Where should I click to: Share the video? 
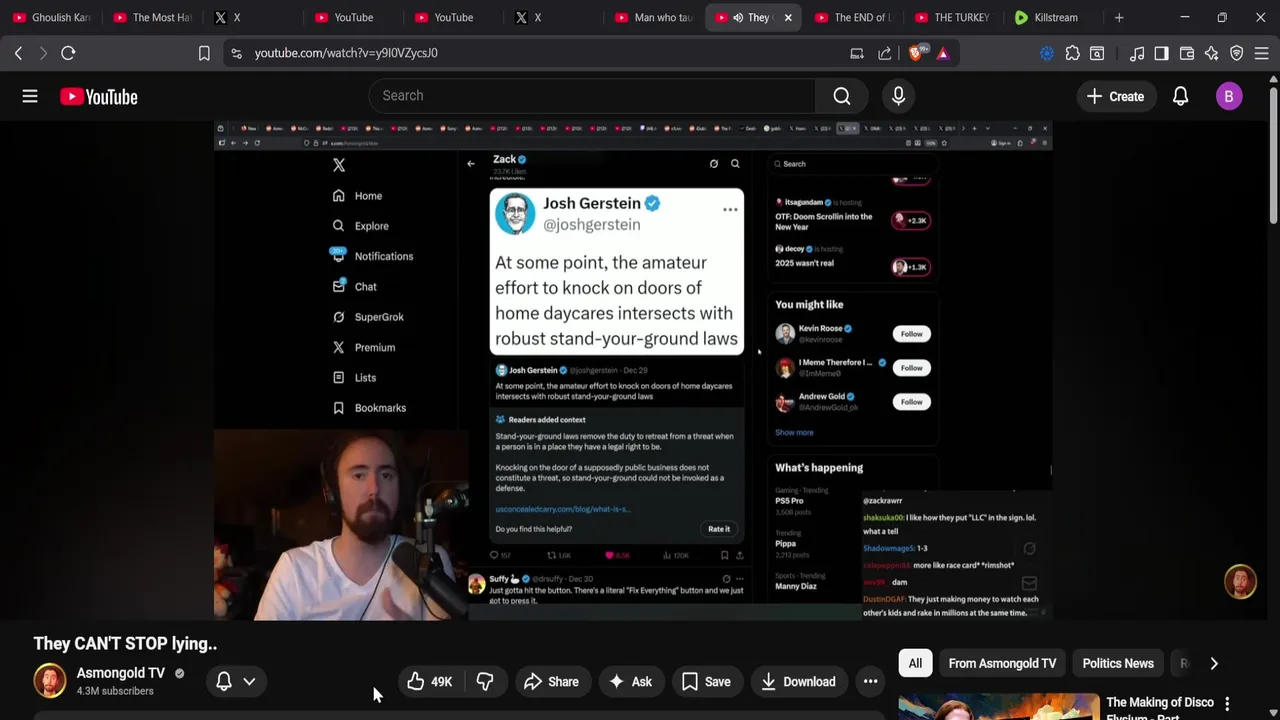[x=551, y=682]
